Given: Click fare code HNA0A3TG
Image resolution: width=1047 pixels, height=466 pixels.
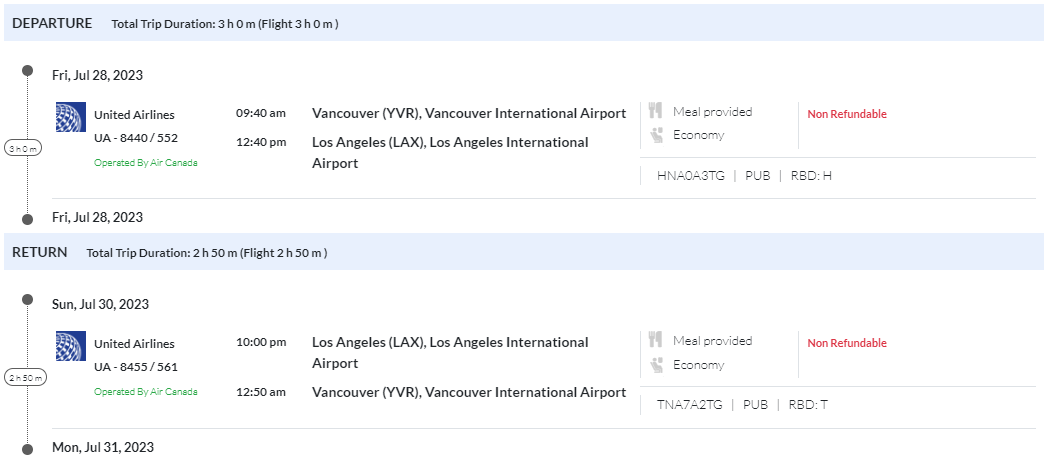Looking at the screenshot, I should (x=690, y=175).
